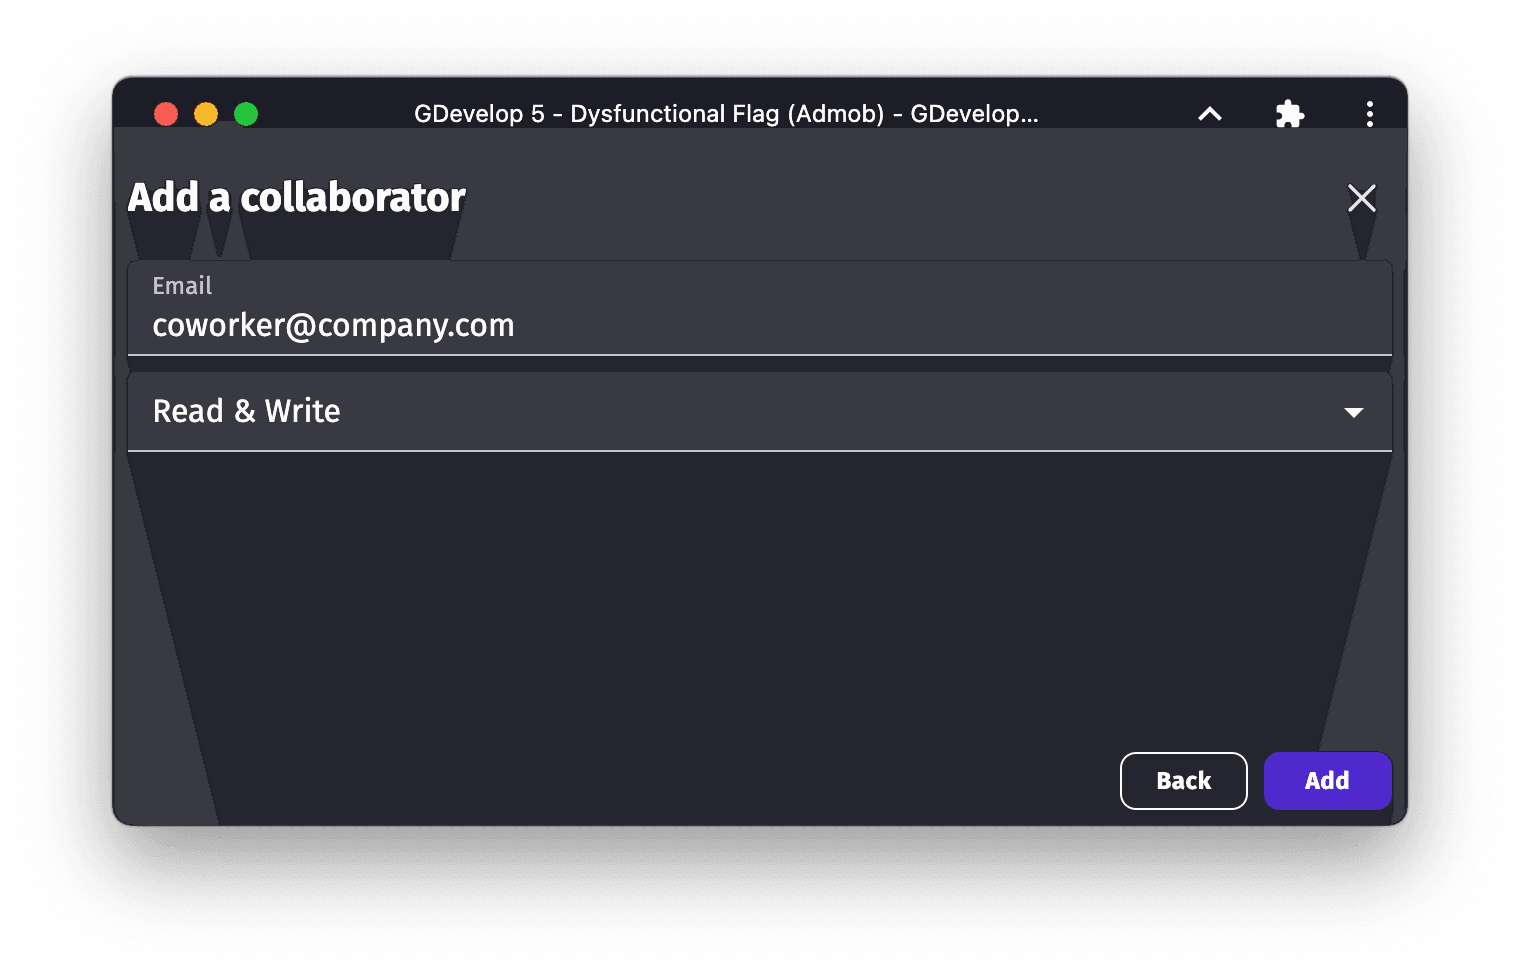Click the "Dysfunctional Flag (Admob)" title portion
1520x974 pixels.
[x=727, y=114]
